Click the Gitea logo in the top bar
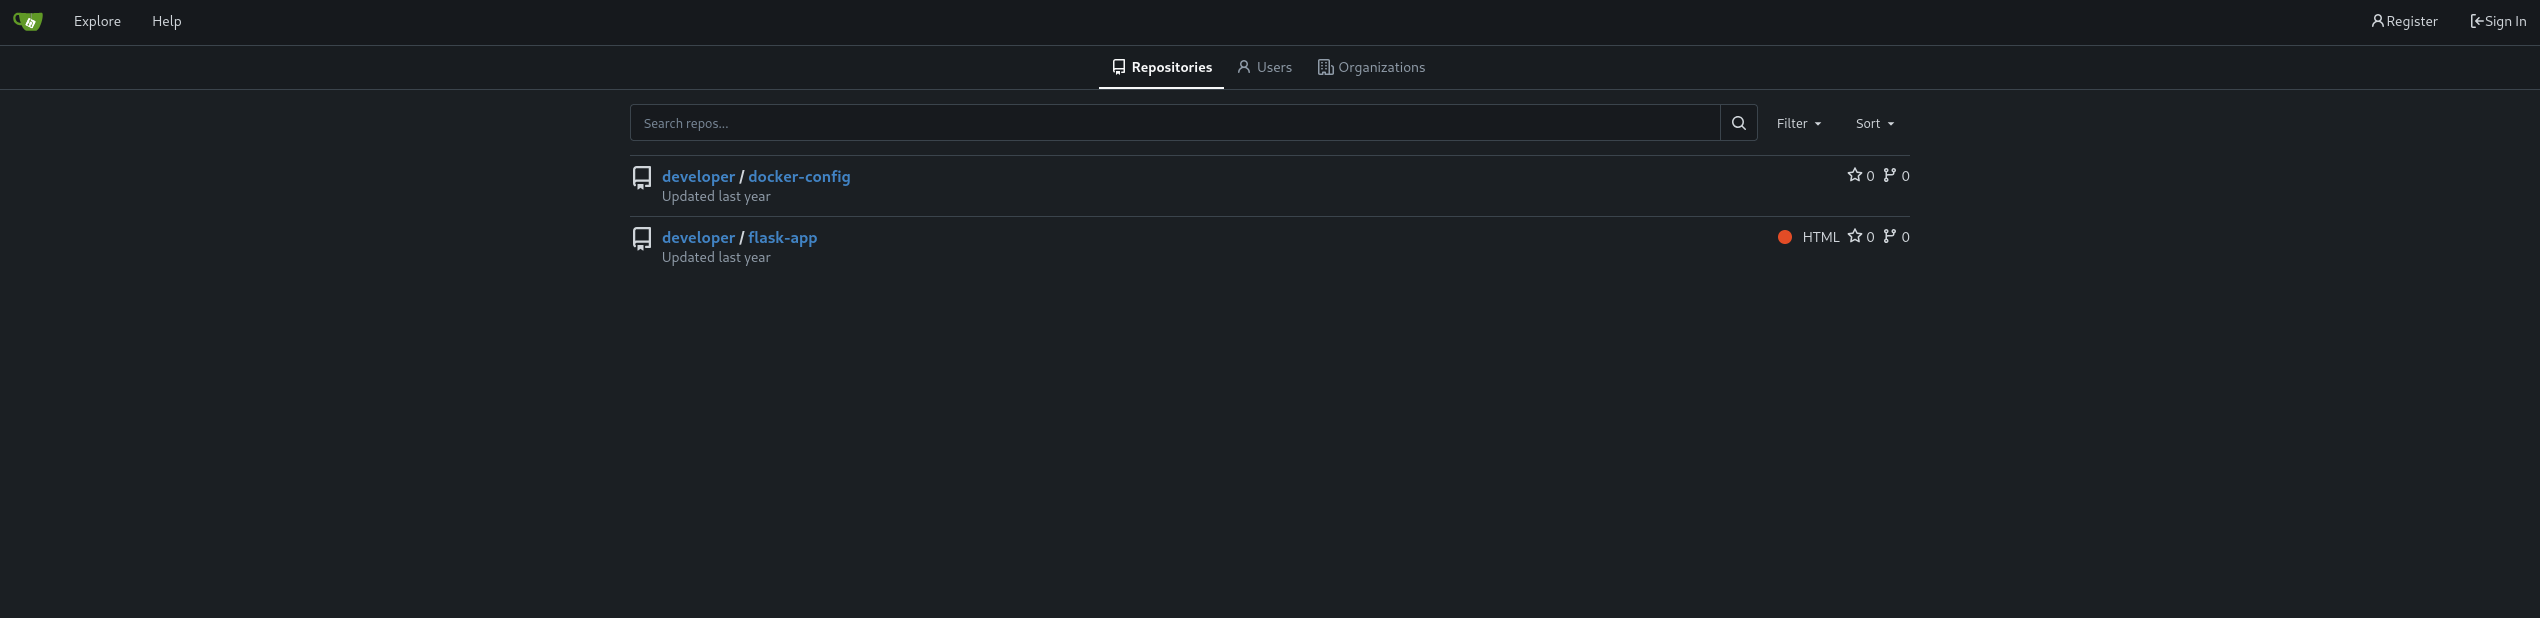Screen dimensions: 2540x618 (28, 21)
